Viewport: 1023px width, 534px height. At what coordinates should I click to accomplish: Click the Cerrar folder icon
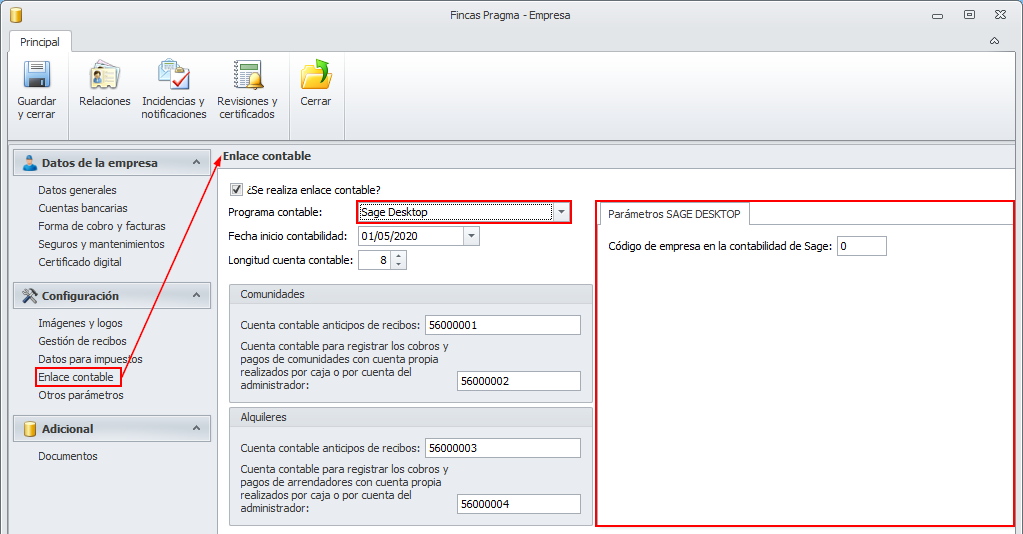tap(316, 74)
